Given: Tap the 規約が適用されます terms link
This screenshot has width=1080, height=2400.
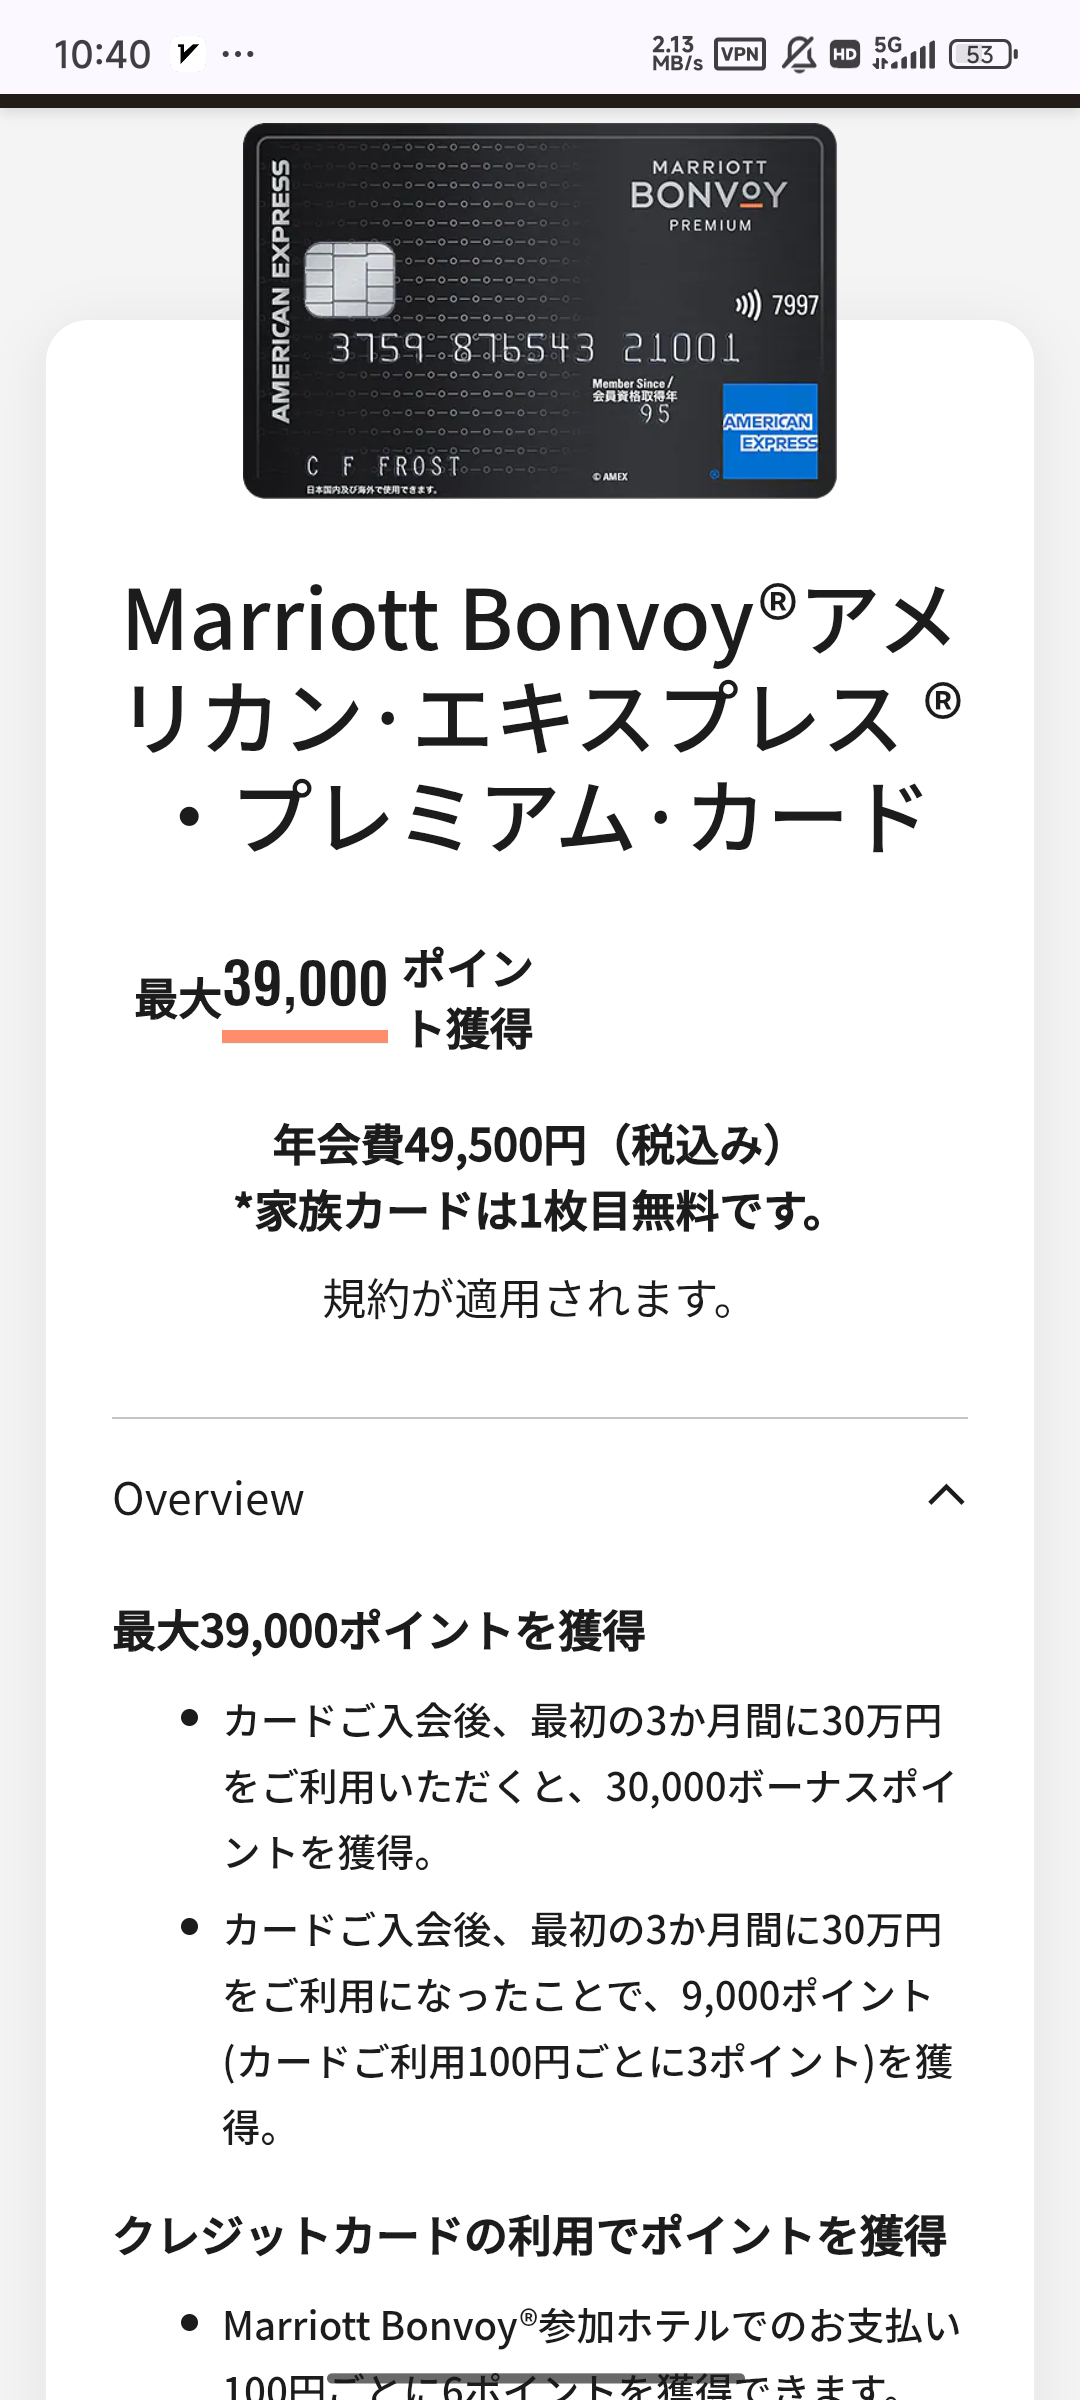Looking at the screenshot, I should tap(531, 1299).
